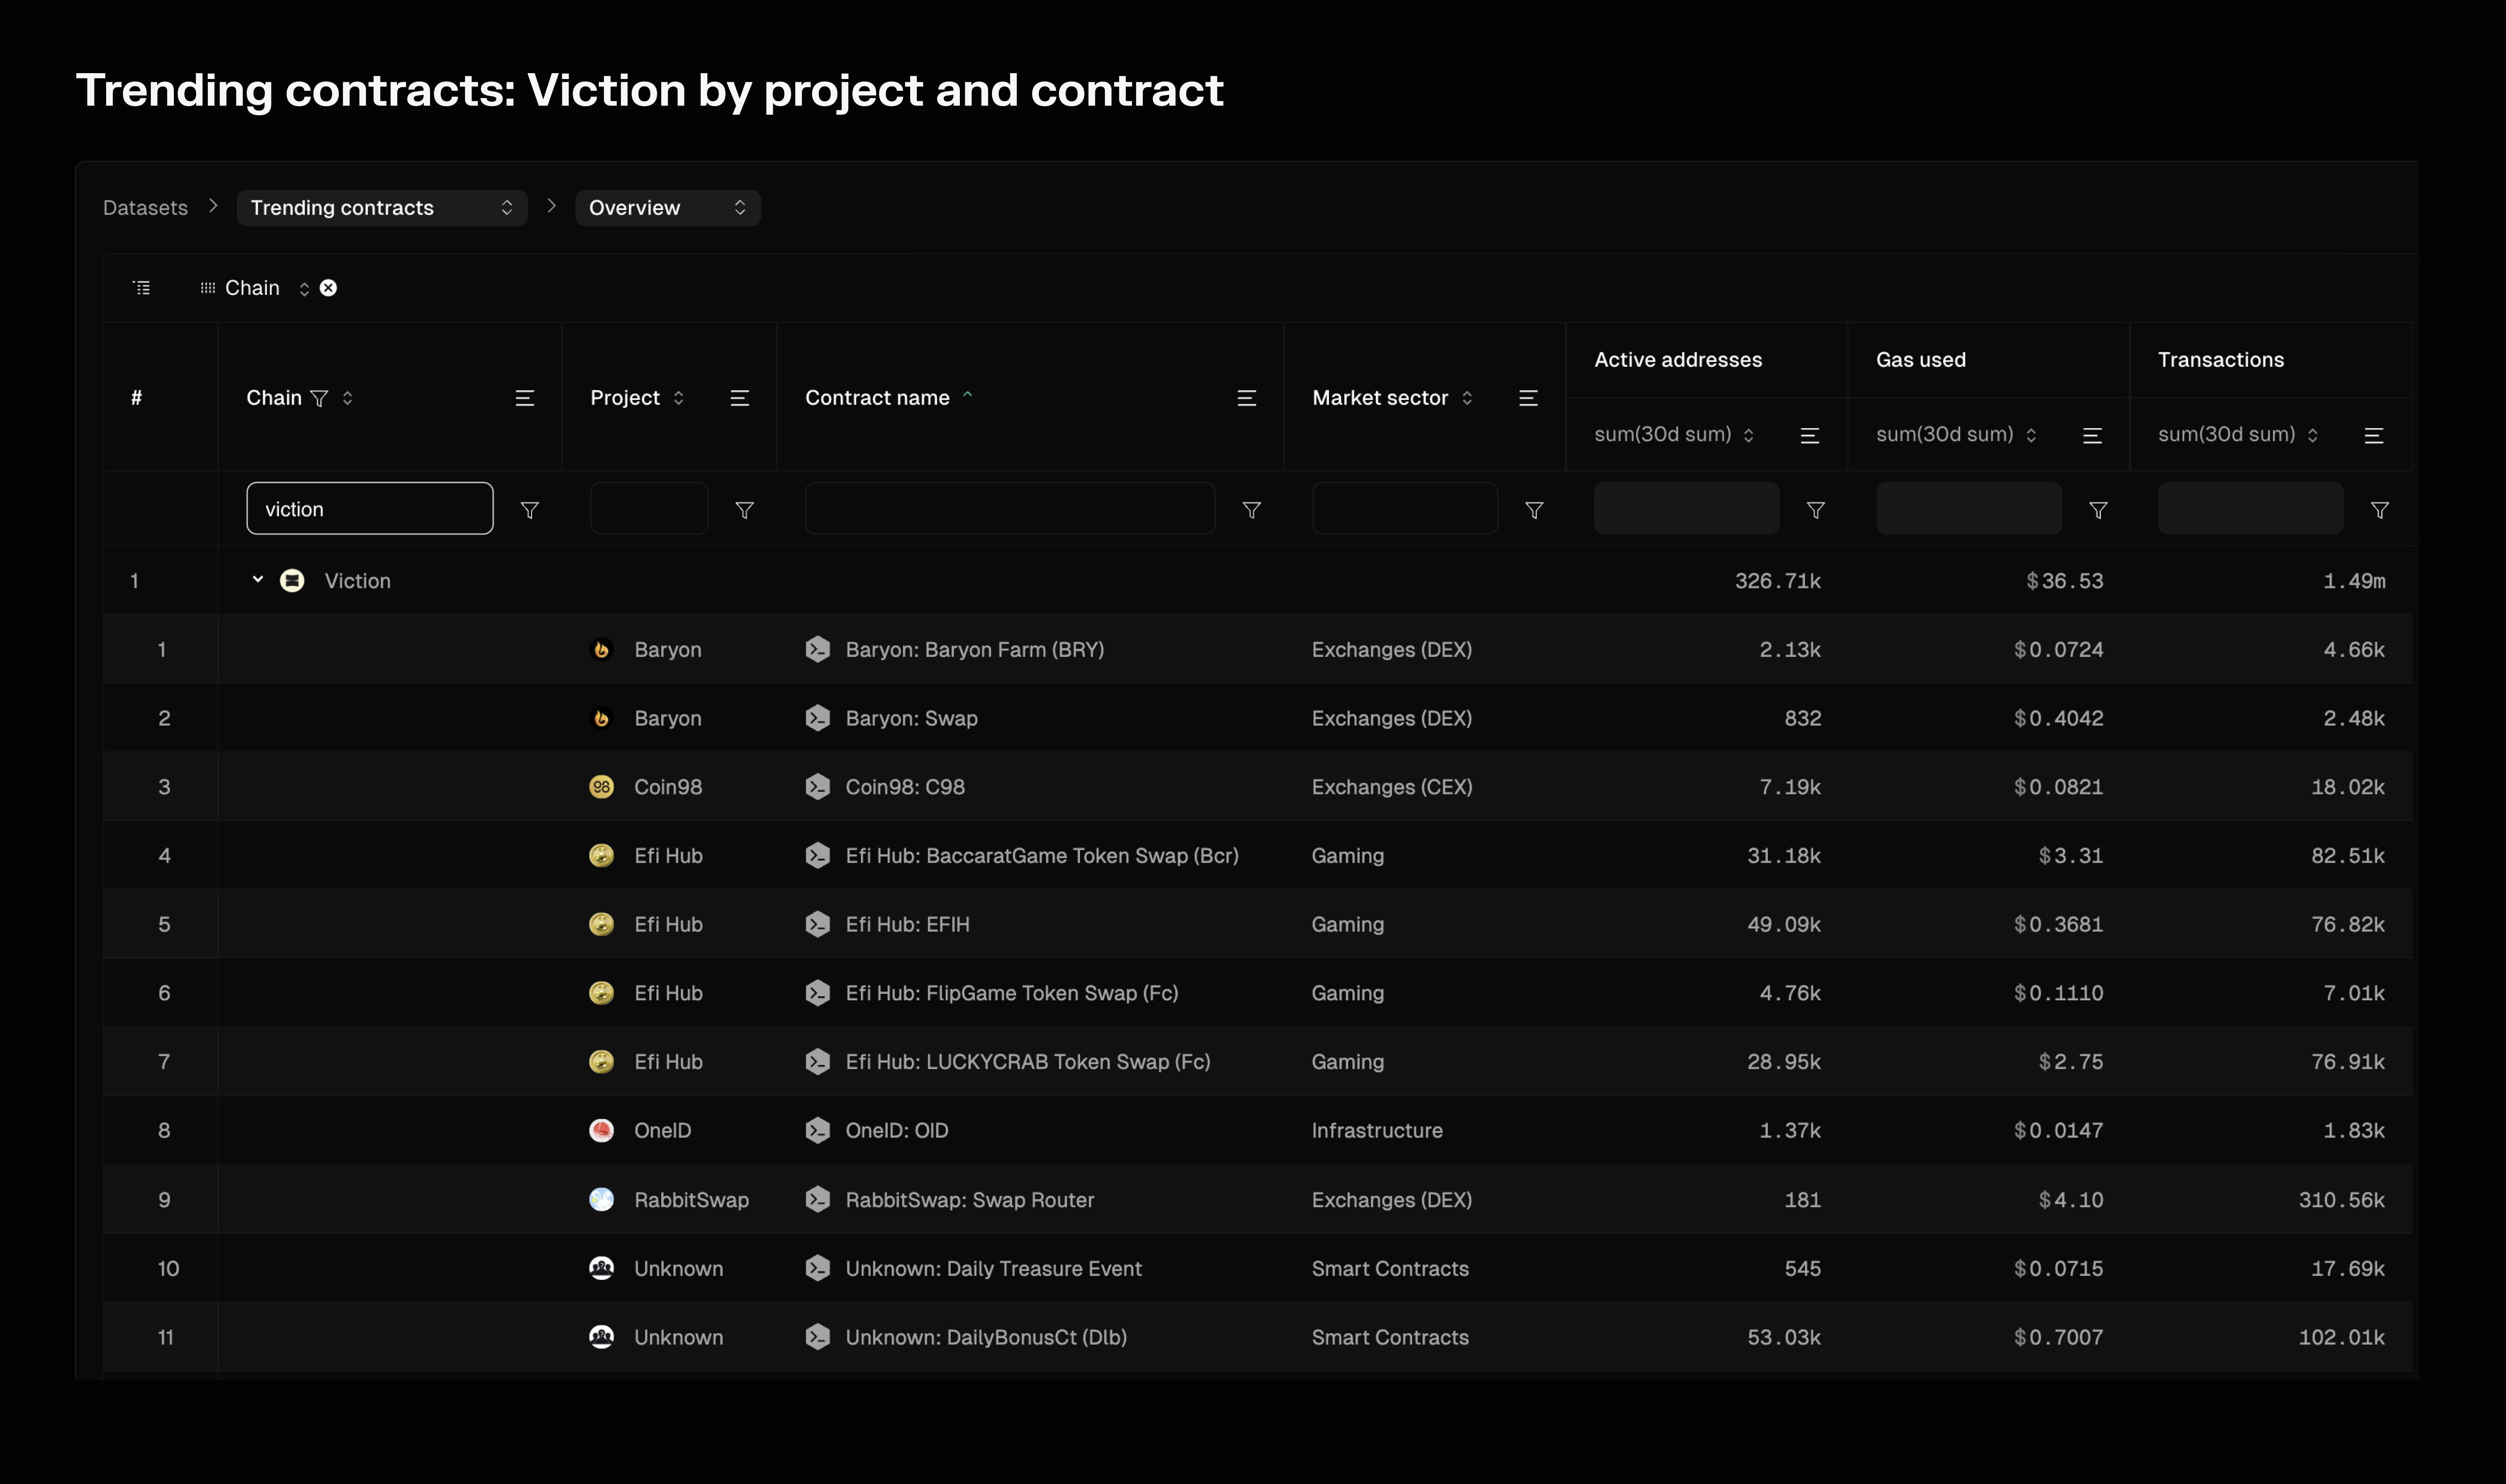The image size is (2506, 1484).
Task: Click Contract name column header
Action: tap(877, 398)
